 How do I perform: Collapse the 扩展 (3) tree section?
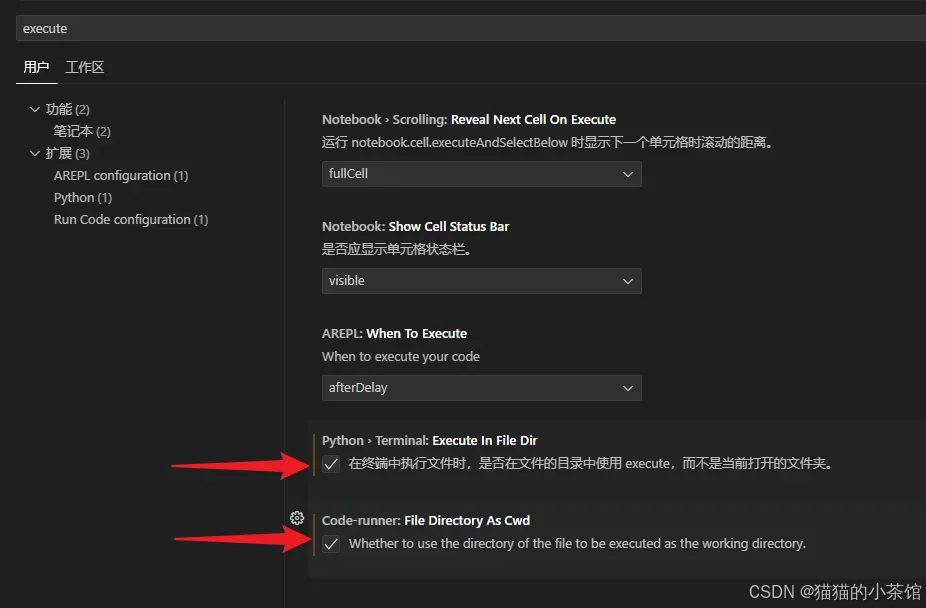coord(35,153)
